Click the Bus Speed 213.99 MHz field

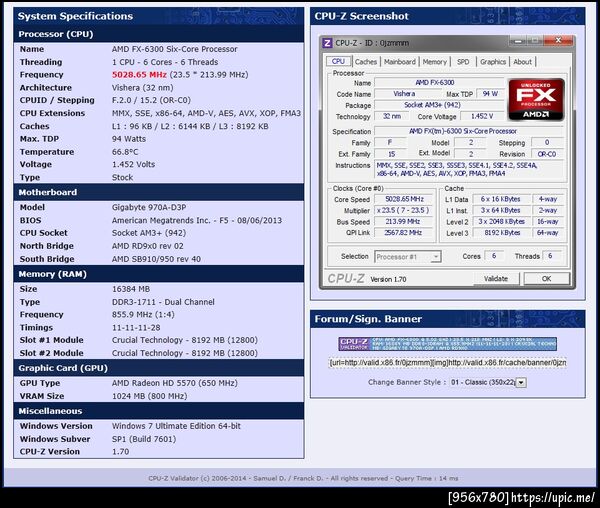(404, 221)
